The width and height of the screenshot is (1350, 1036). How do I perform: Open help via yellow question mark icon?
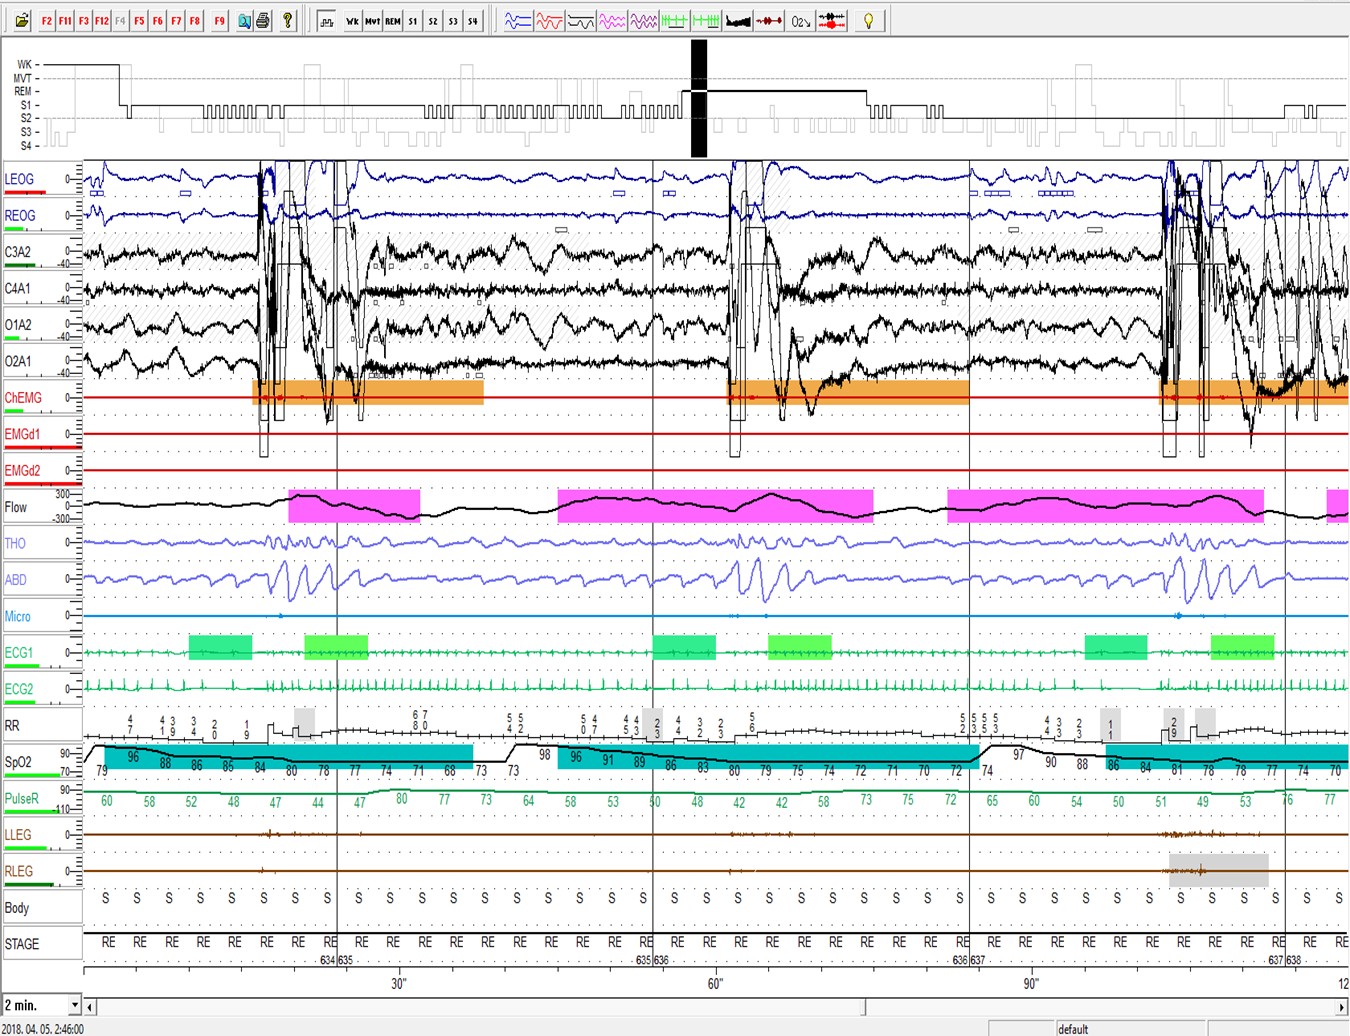[x=288, y=20]
